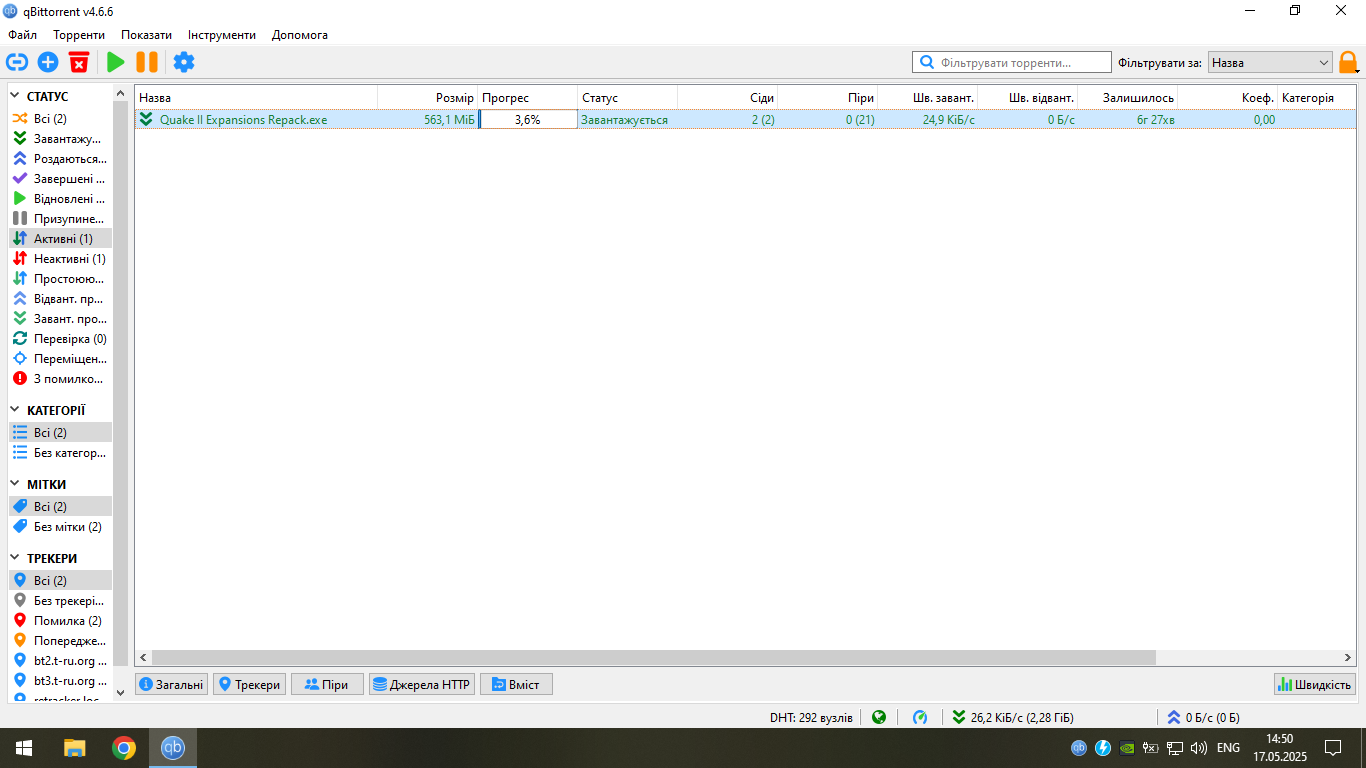Open the Показати menu

pyautogui.click(x=146, y=35)
